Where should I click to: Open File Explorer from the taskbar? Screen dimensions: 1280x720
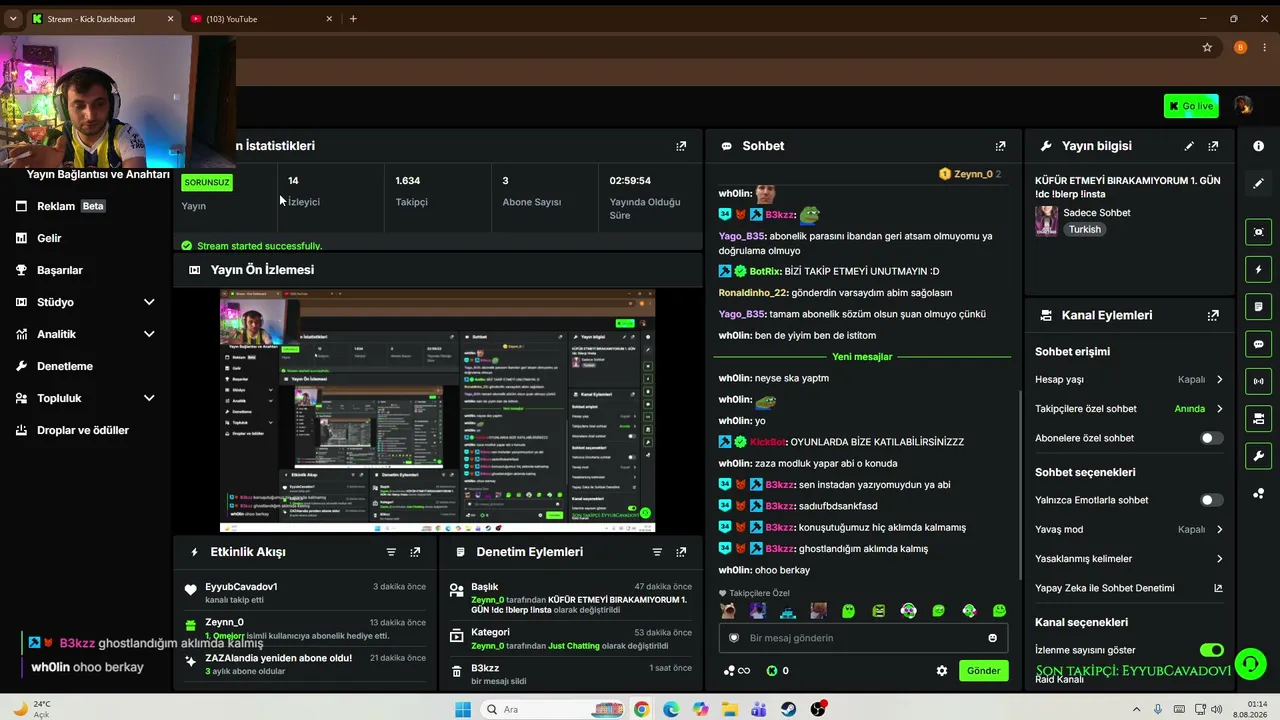[730, 709]
